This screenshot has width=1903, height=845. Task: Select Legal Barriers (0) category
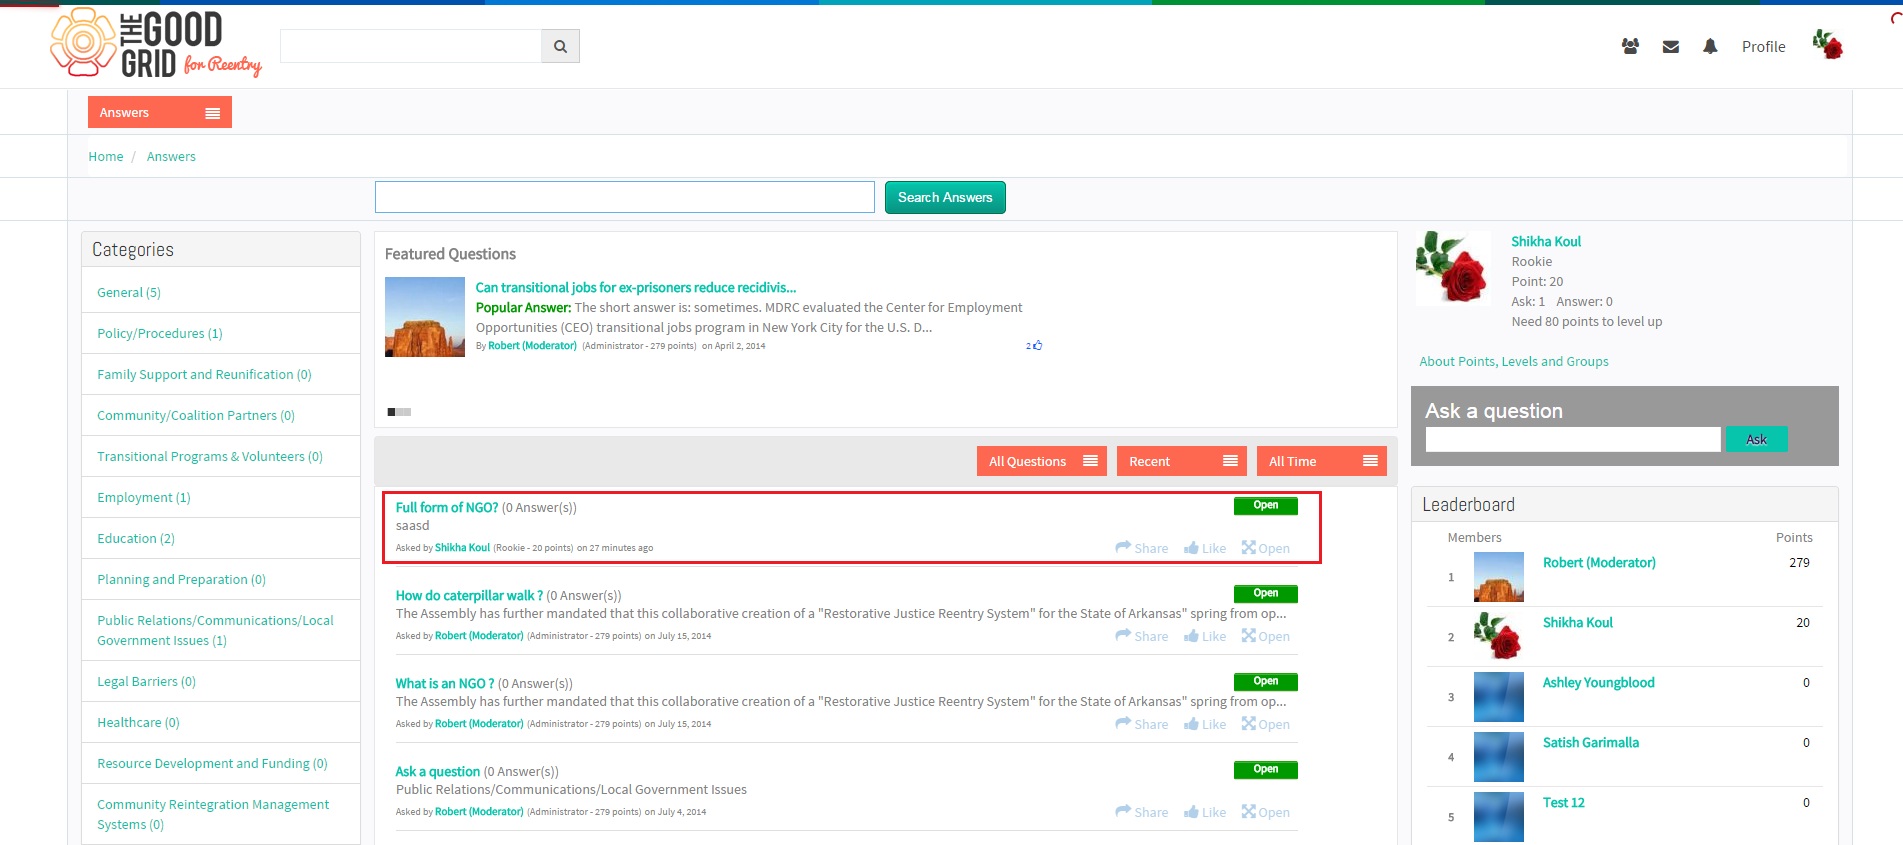(x=146, y=682)
